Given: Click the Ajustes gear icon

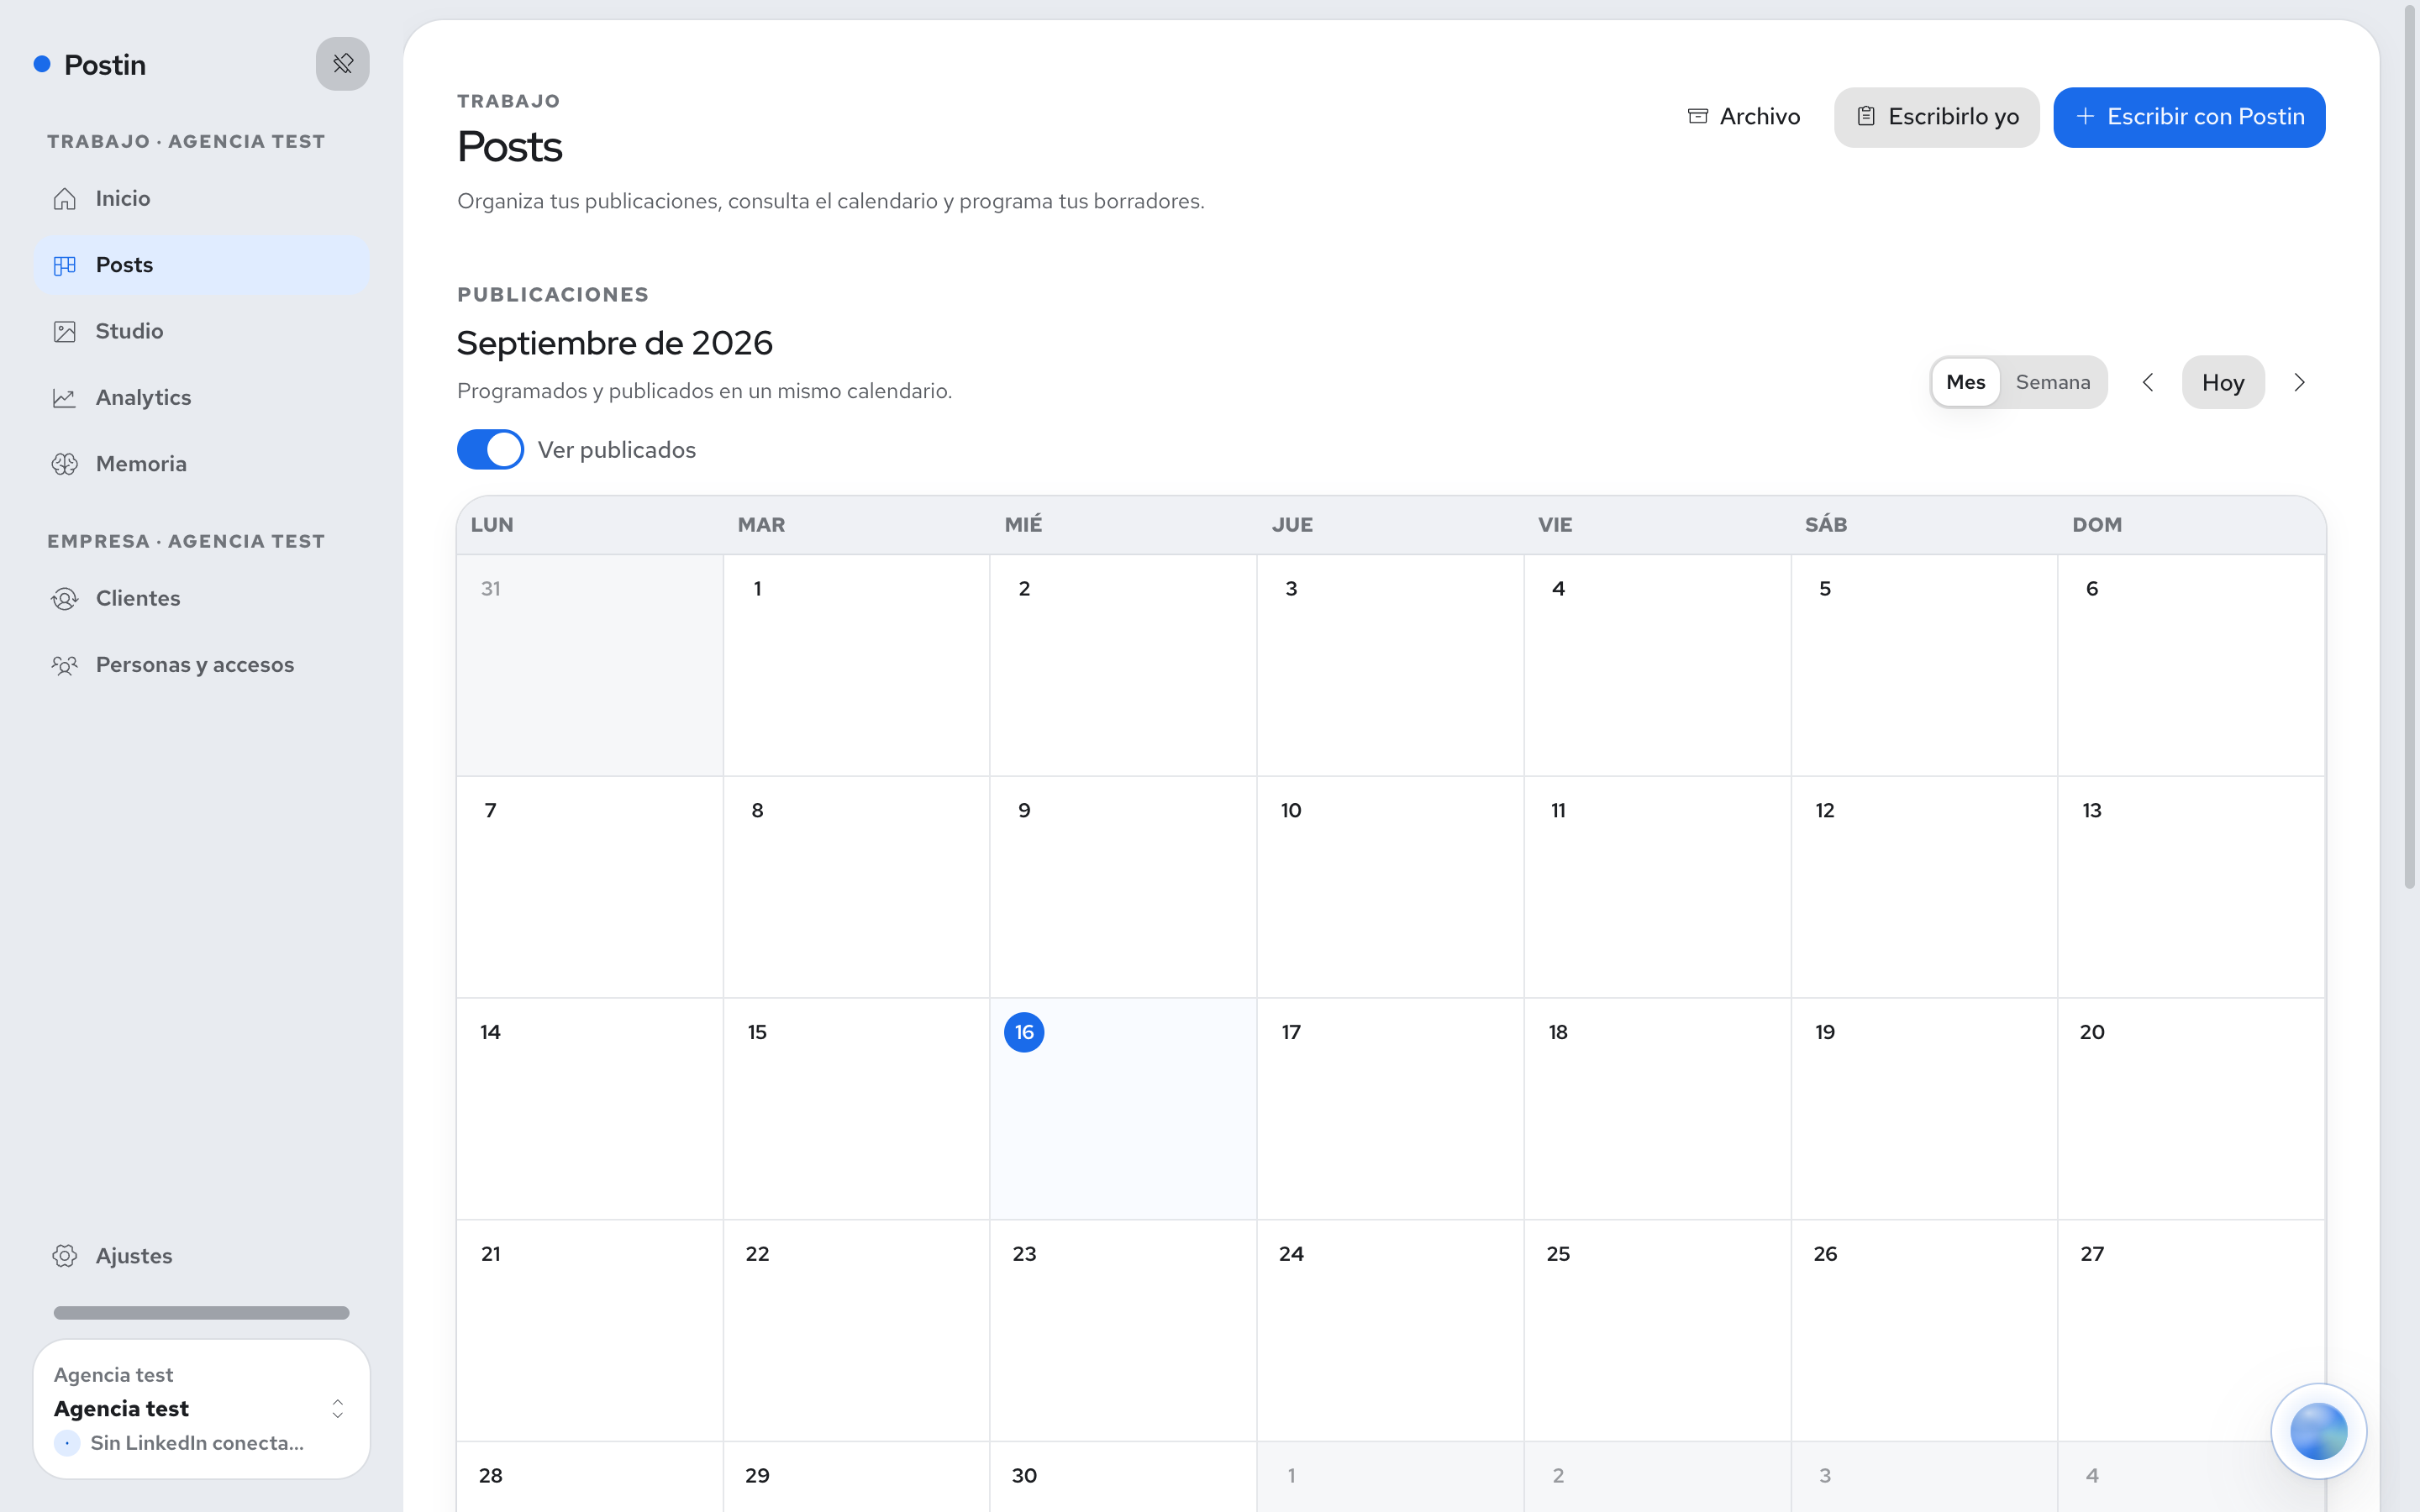Looking at the screenshot, I should click(x=65, y=1256).
